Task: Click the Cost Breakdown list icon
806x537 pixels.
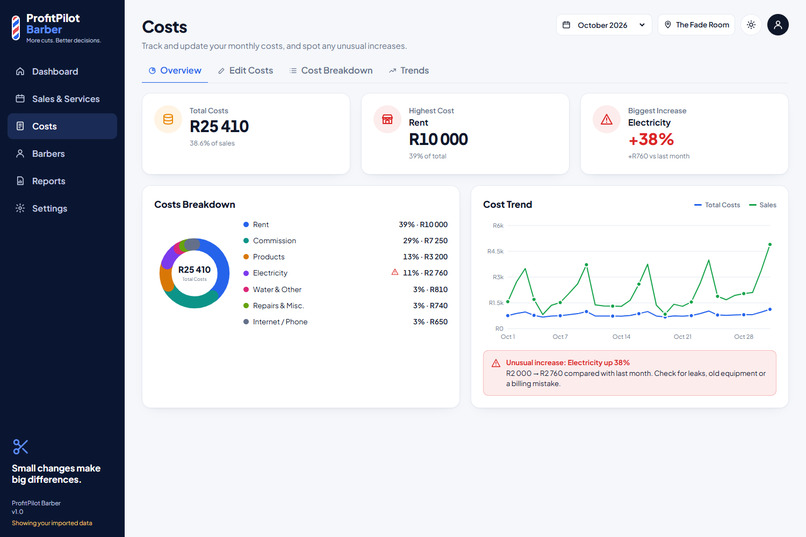Action: [293, 71]
